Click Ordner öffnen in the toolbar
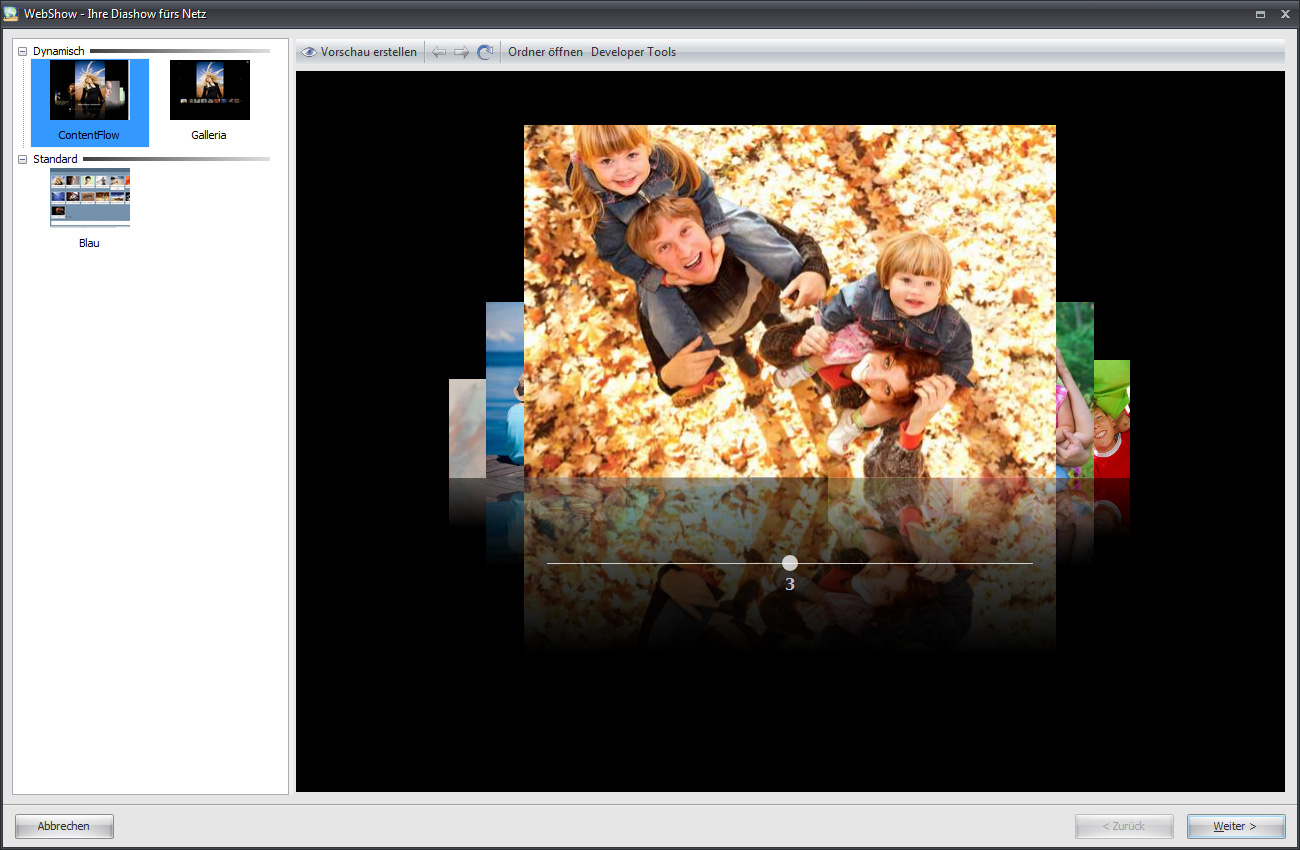The image size is (1300, 850). pos(545,52)
